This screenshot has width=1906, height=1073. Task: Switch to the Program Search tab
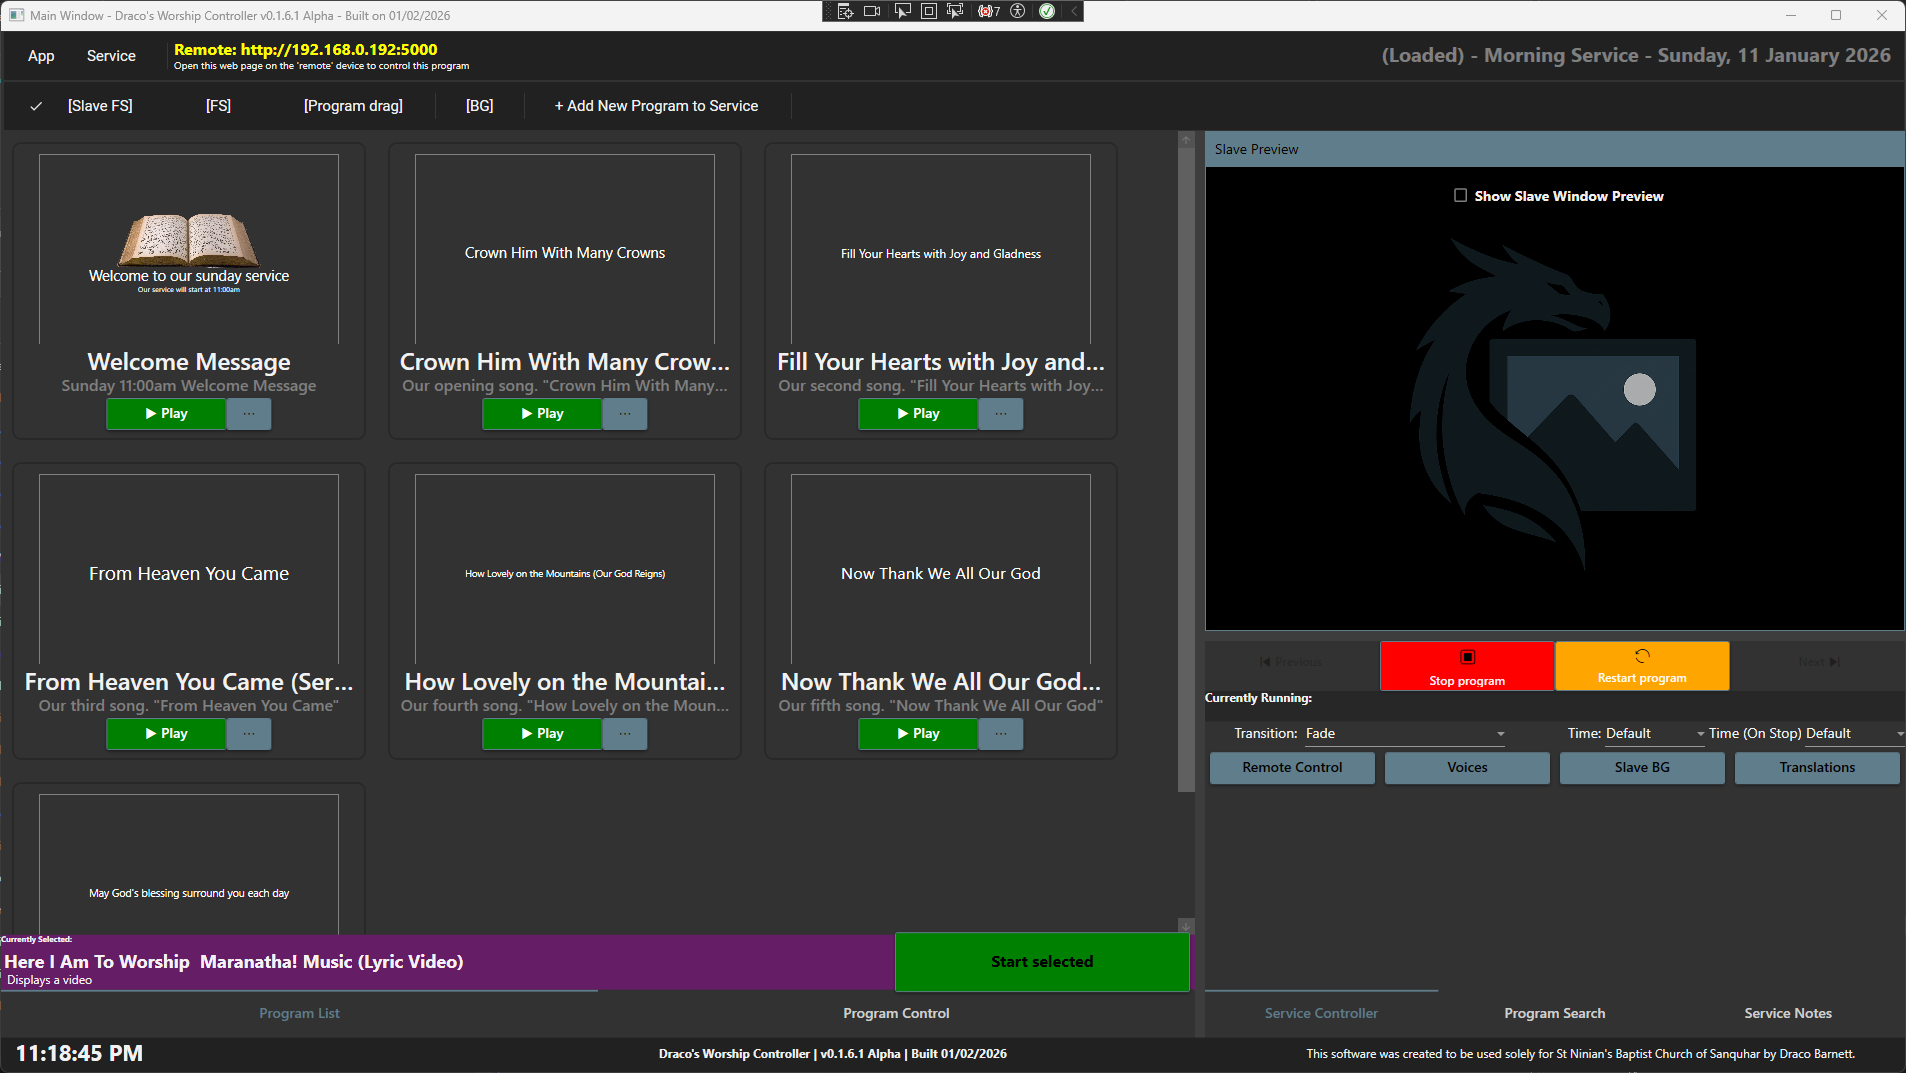coord(1554,1013)
